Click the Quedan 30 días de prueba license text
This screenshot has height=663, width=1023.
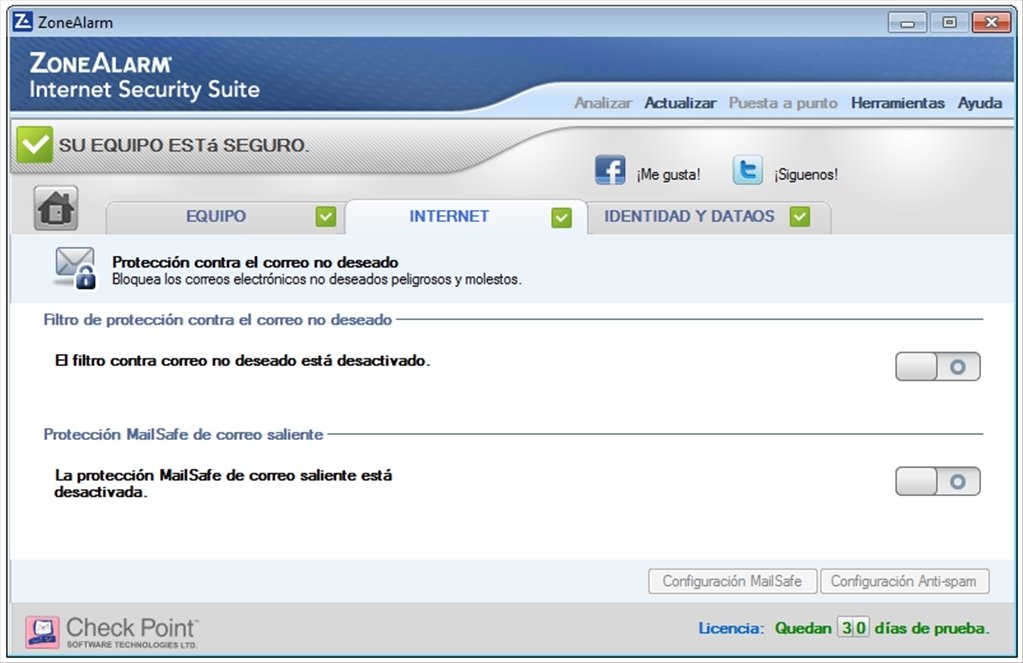[x=882, y=628]
